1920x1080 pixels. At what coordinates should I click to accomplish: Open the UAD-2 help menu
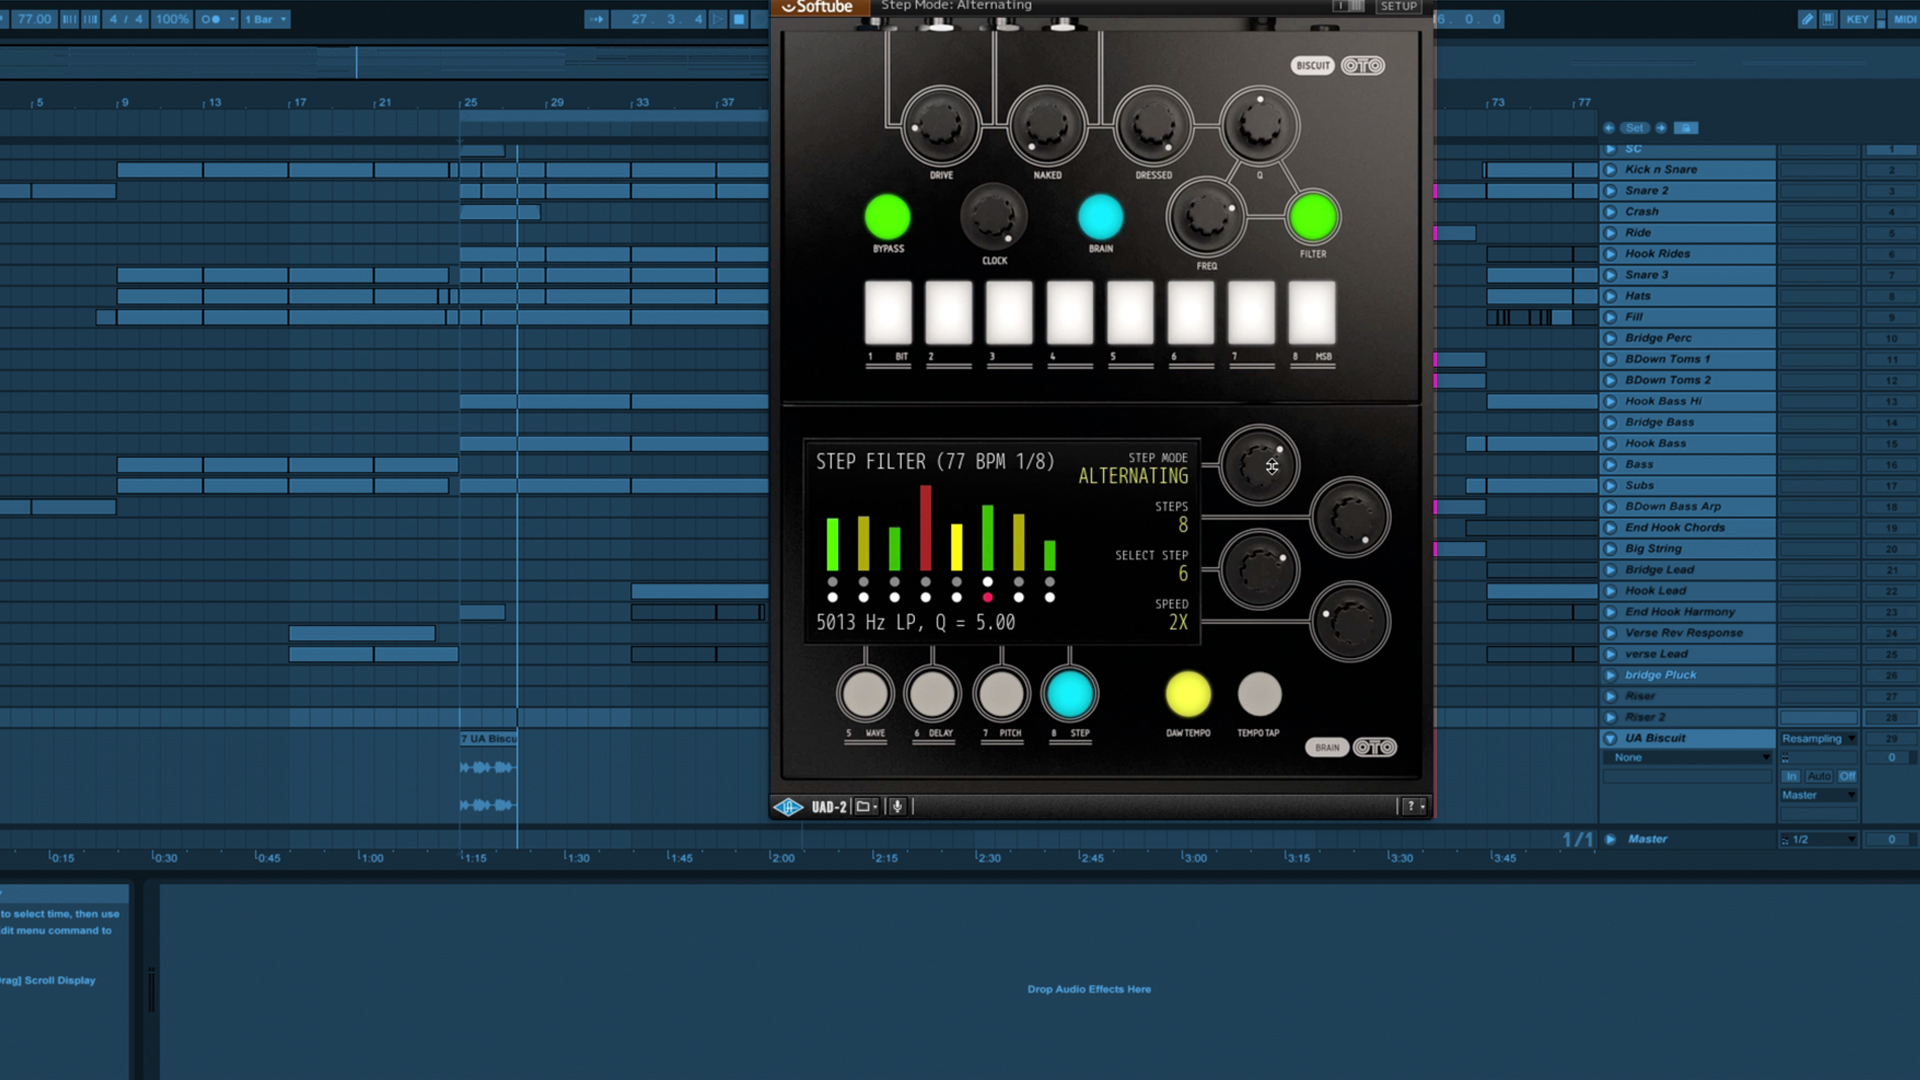pyautogui.click(x=1414, y=806)
